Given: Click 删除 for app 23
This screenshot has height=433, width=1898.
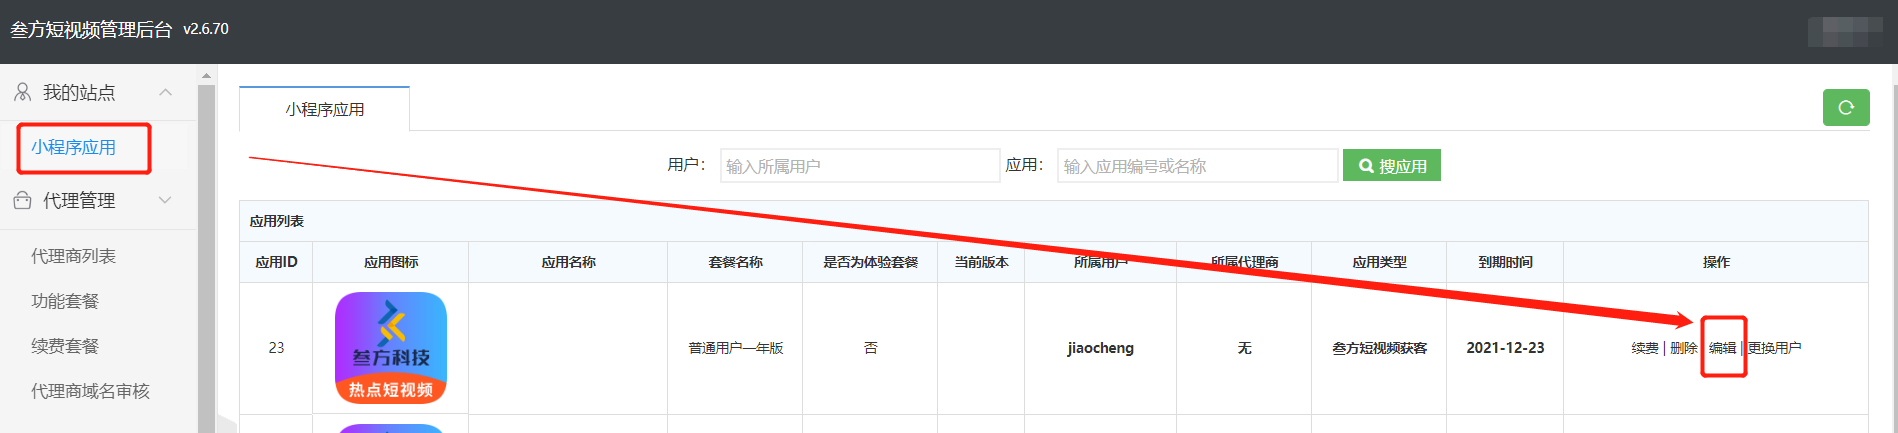Looking at the screenshot, I should (x=1684, y=348).
